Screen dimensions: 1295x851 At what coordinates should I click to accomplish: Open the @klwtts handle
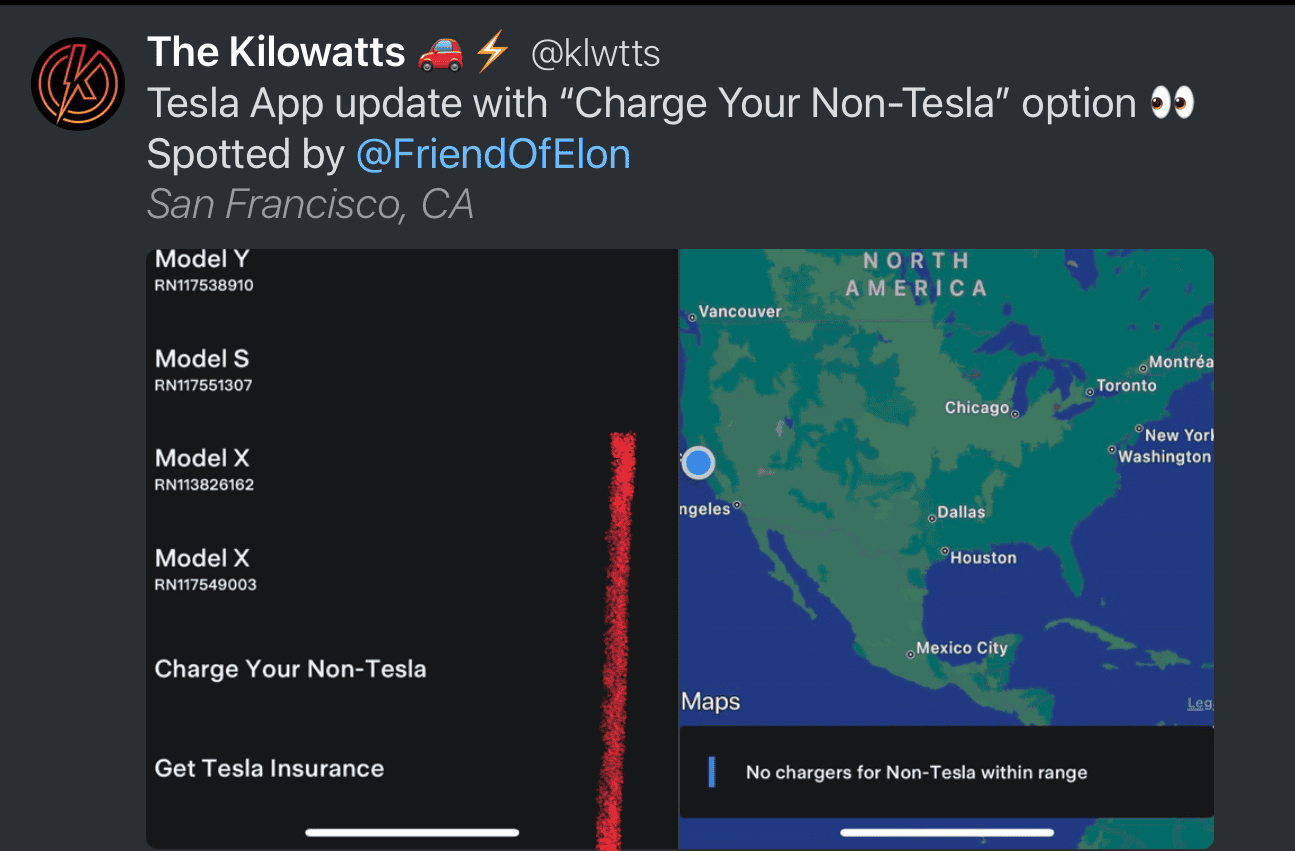click(595, 53)
